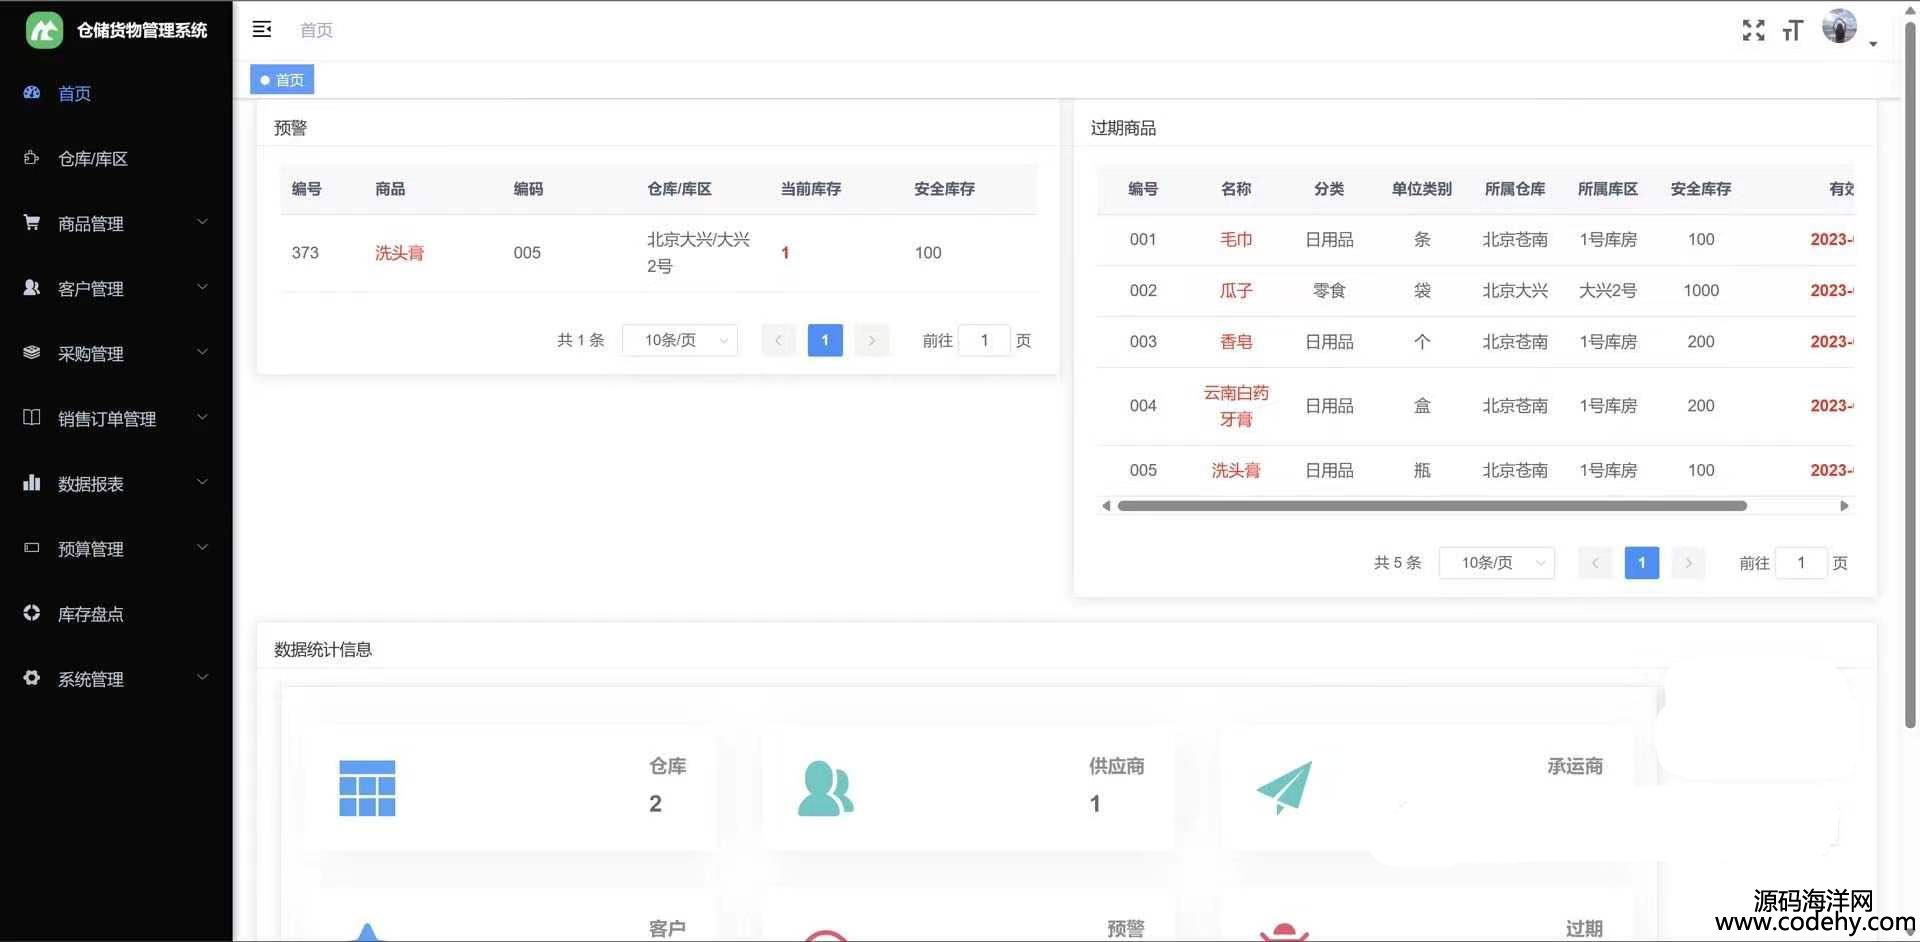Viewport: 1920px width, 942px height.
Task: Click the green app logo icon
Action: pos(44,30)
